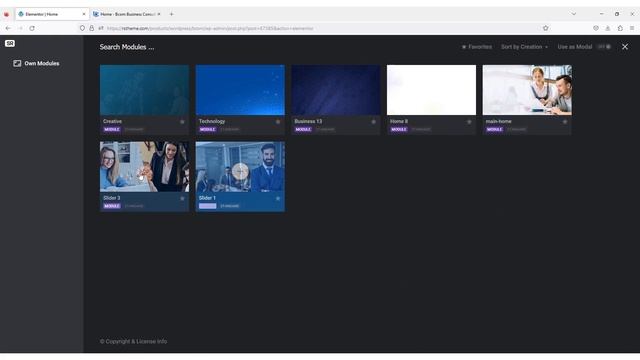Click the tracking protection shield icon
640x360 pixels.
coord(82,28)
